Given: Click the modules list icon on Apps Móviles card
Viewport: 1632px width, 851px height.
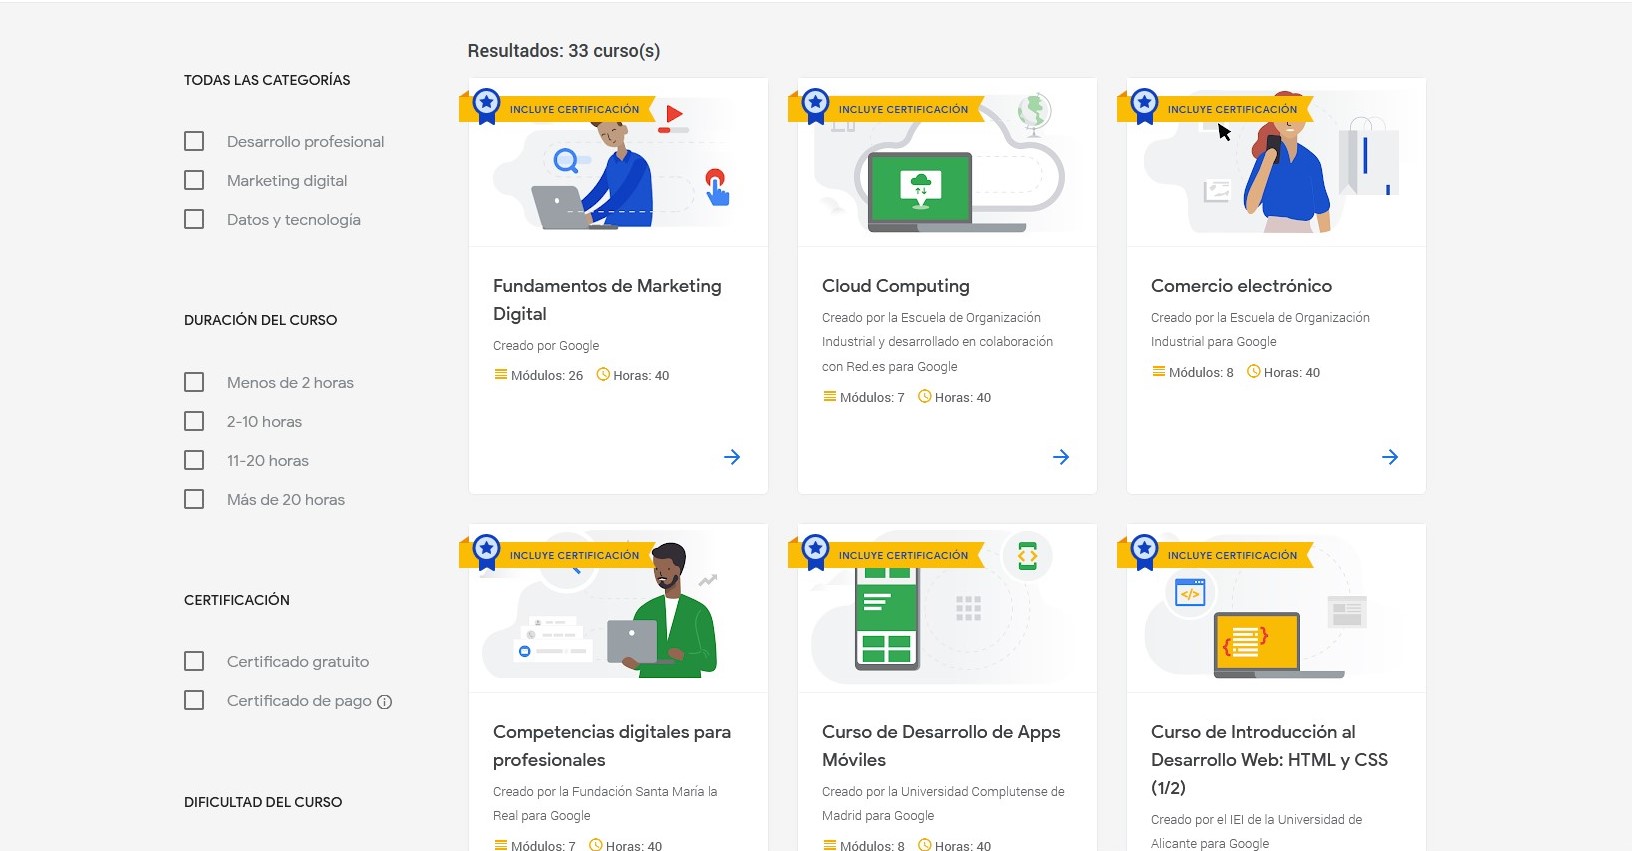Looking at the screenshot, I should 829,845.
